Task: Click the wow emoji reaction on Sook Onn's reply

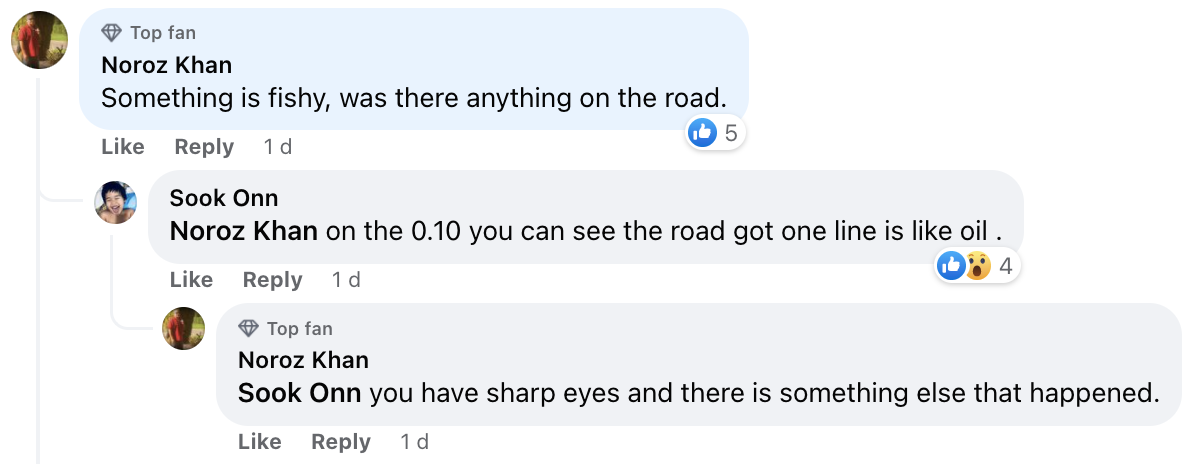Action: click(x=978, y=265)
